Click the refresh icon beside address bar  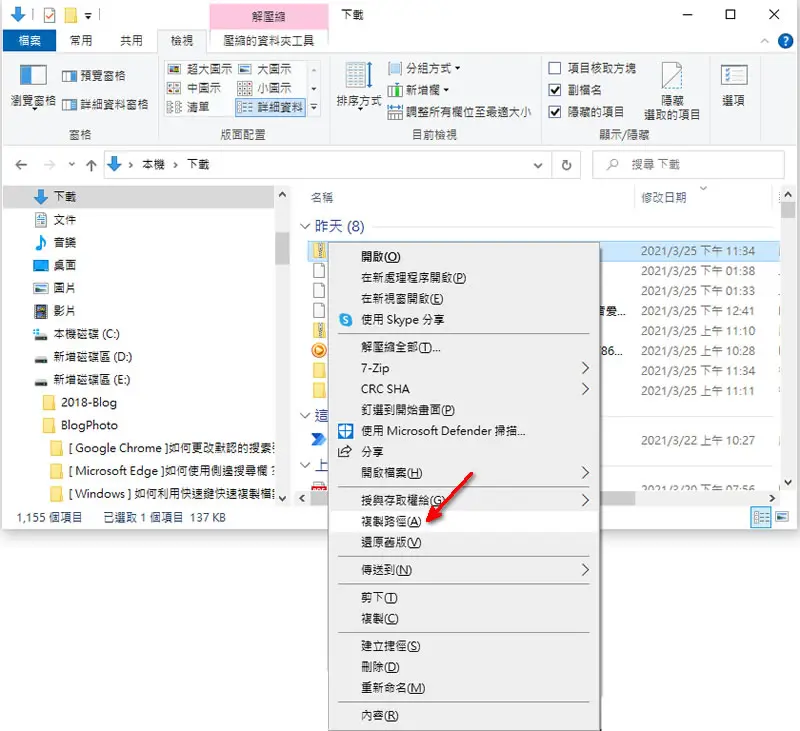[x=566, y=165]
